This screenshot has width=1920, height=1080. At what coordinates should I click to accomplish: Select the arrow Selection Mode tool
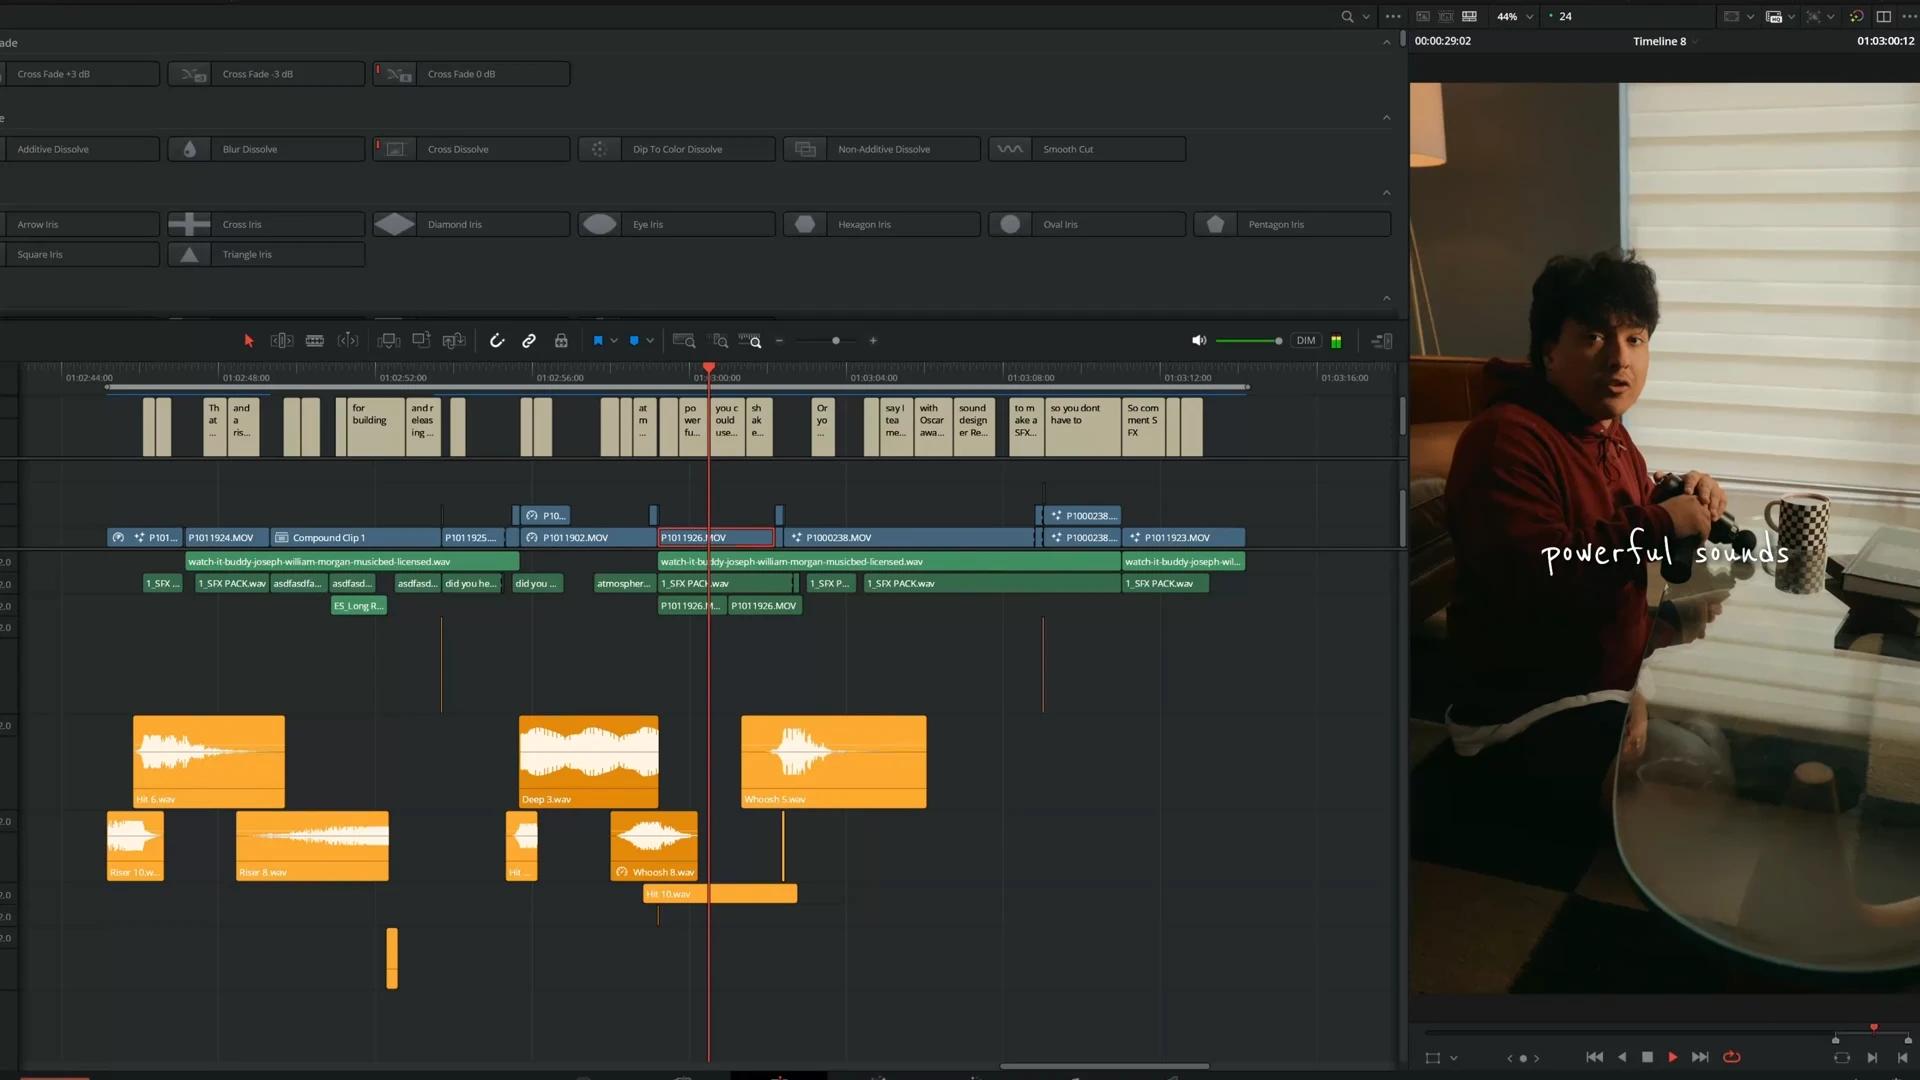249,341
